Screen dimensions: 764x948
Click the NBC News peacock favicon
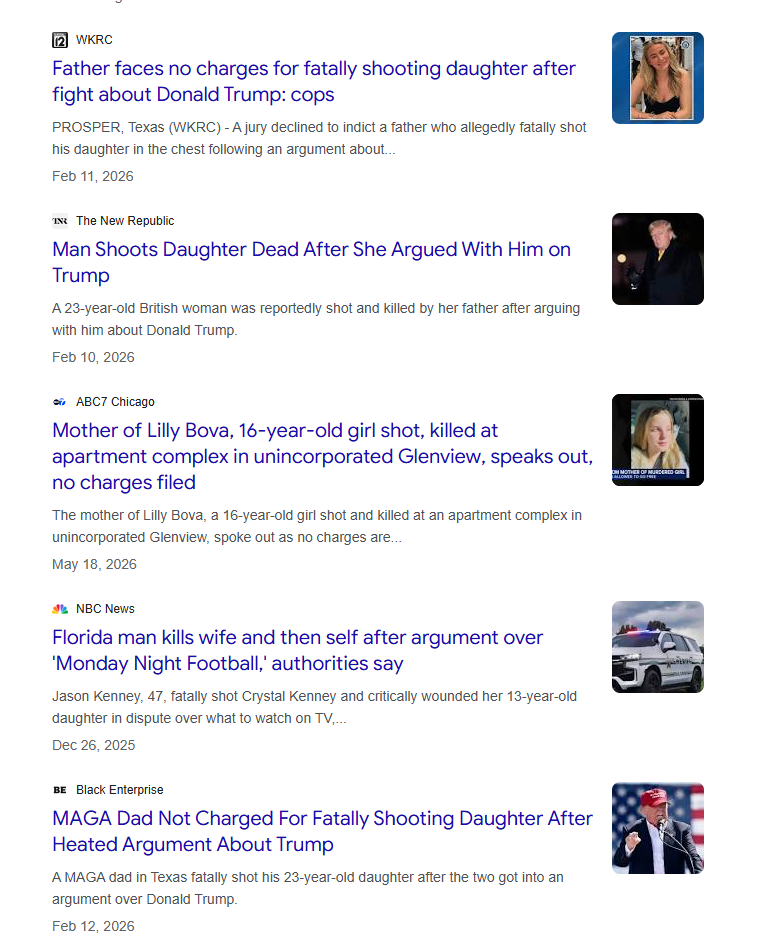pos(60,609)
